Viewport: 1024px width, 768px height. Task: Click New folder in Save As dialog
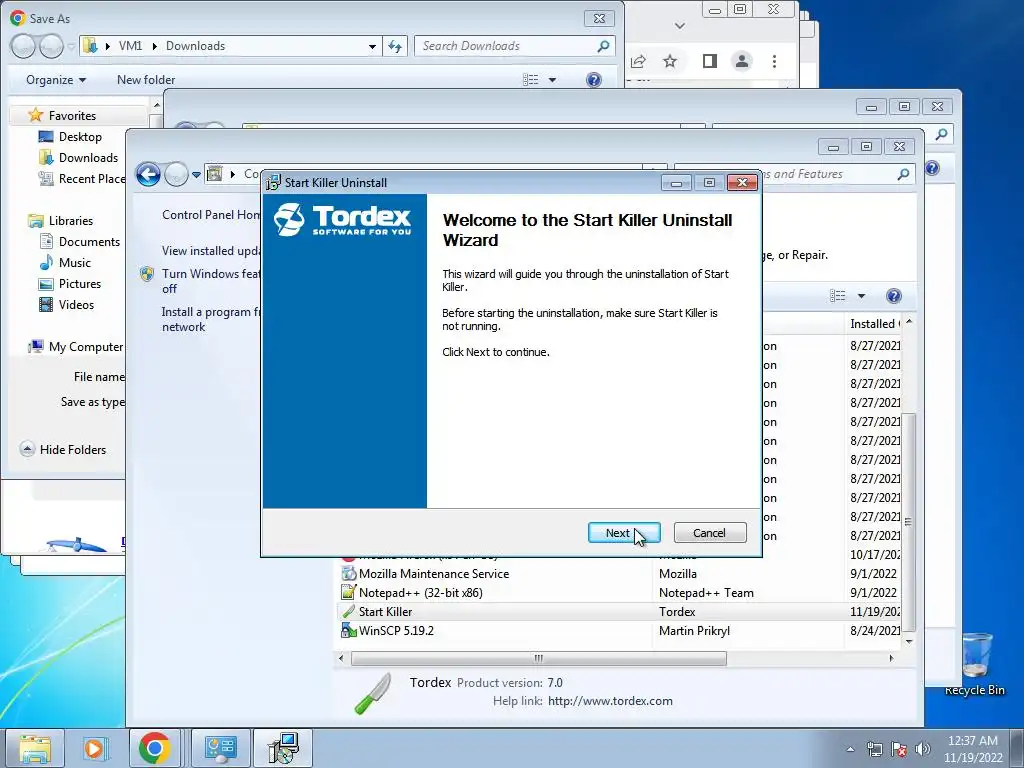146,80
